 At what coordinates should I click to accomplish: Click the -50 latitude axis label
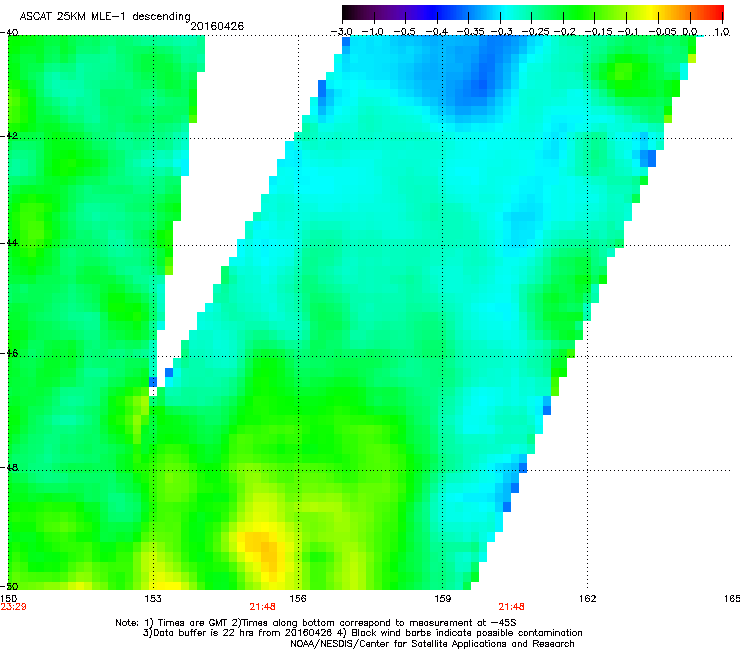[9, 586]
